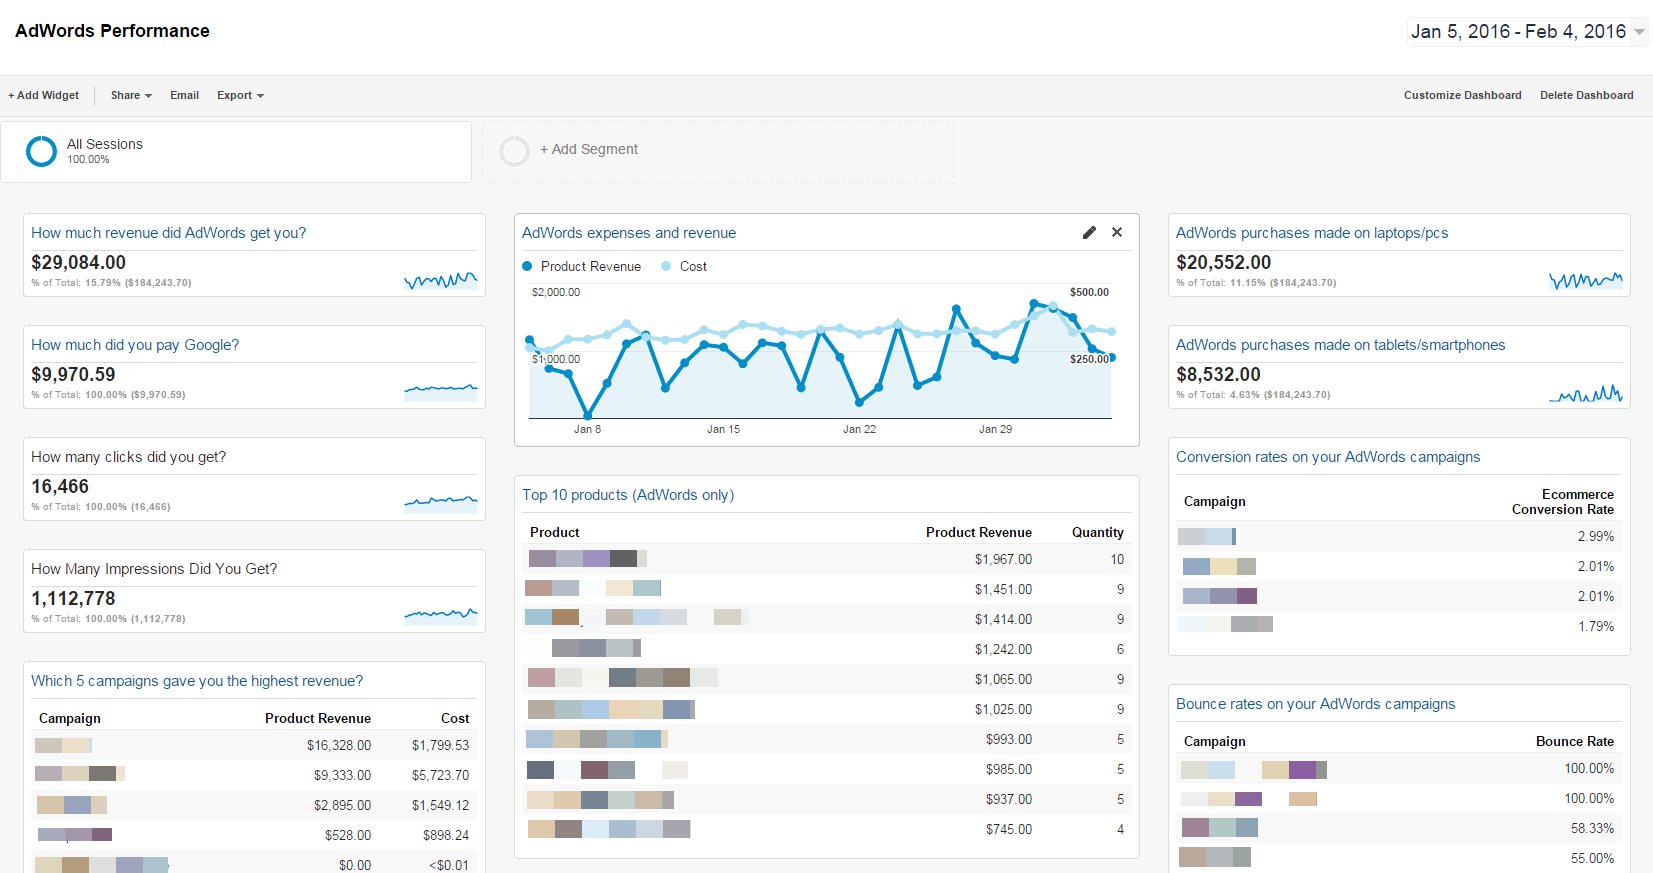1653x873 pixels.
Task: Click the Bounce Rate column header
Action: click(1575, 741)
